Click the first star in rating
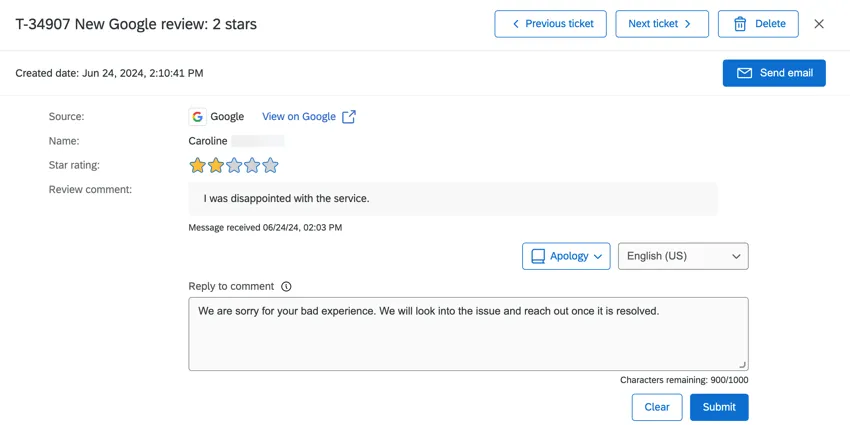850x425 pixels. point(198,166)
